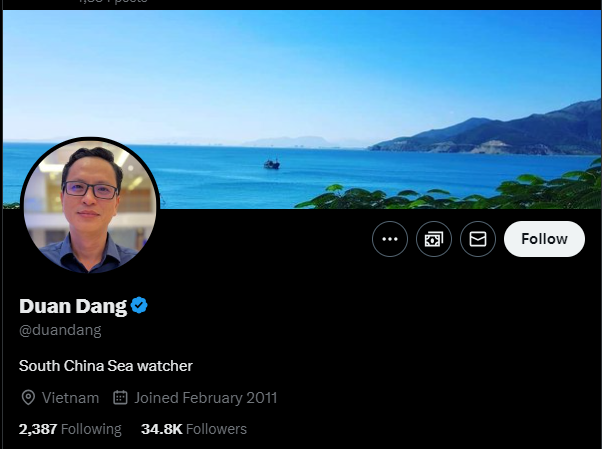Open the circular profile photo

90,205
